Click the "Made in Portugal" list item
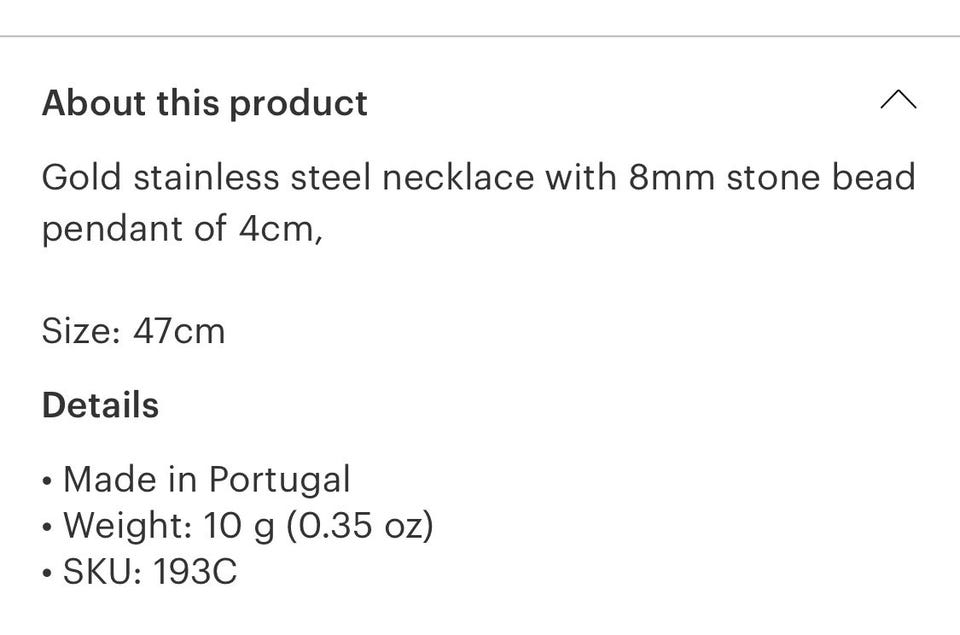This screenshot has height=635, width=960. click(206, 479)
